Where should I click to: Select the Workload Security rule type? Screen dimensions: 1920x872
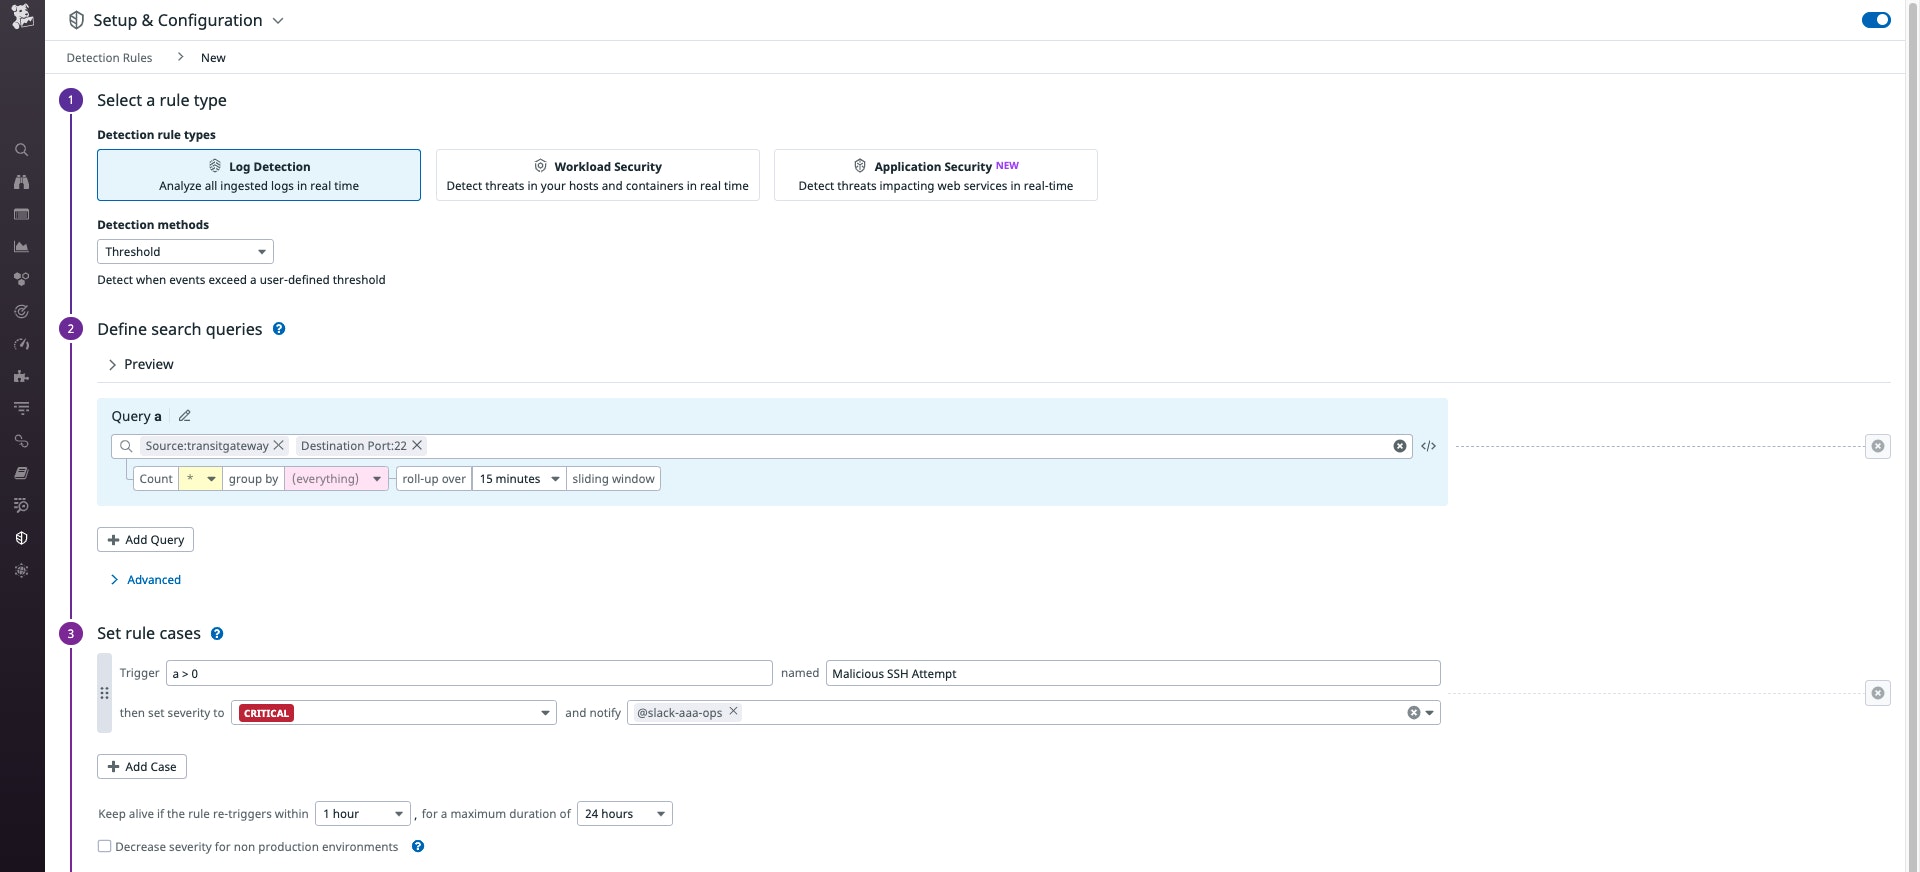tap(597, 175)
